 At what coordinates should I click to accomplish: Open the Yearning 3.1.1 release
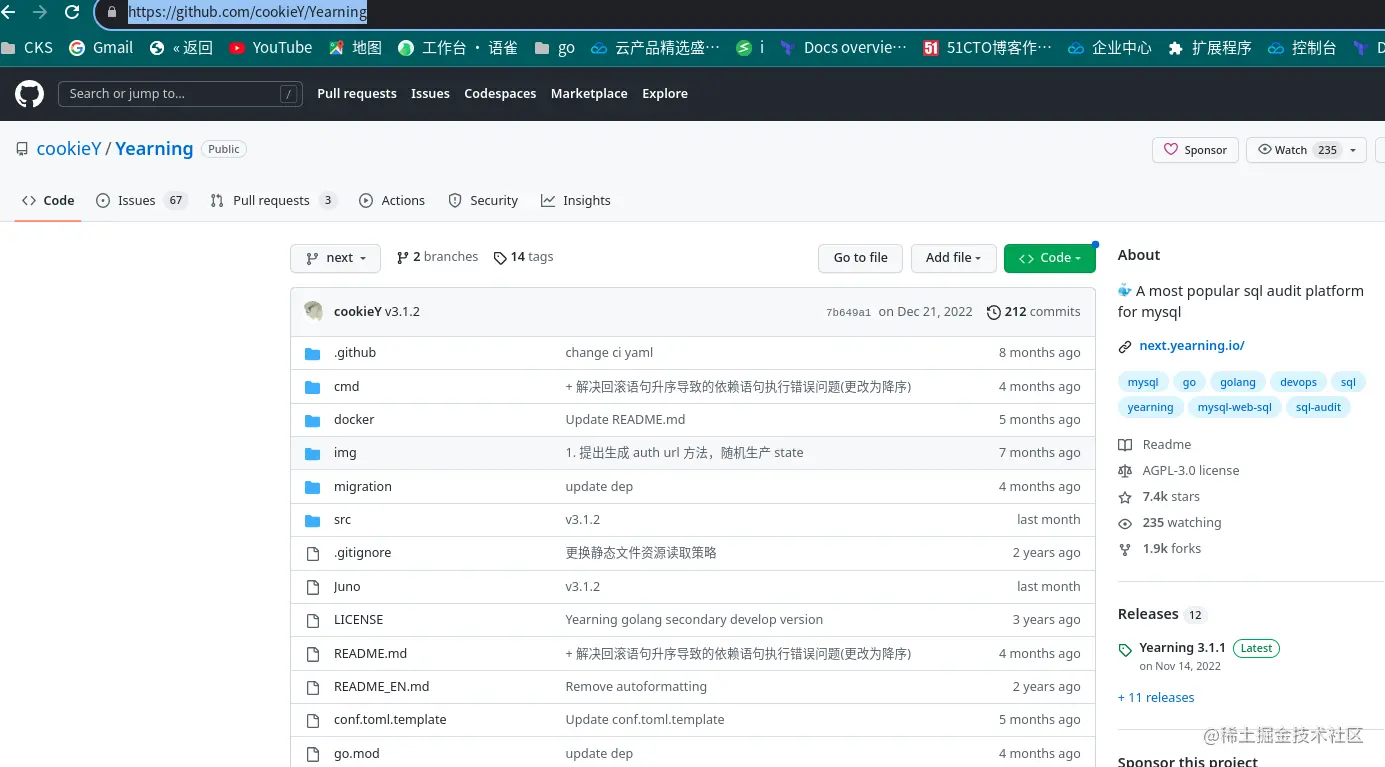pos(1182,648)
